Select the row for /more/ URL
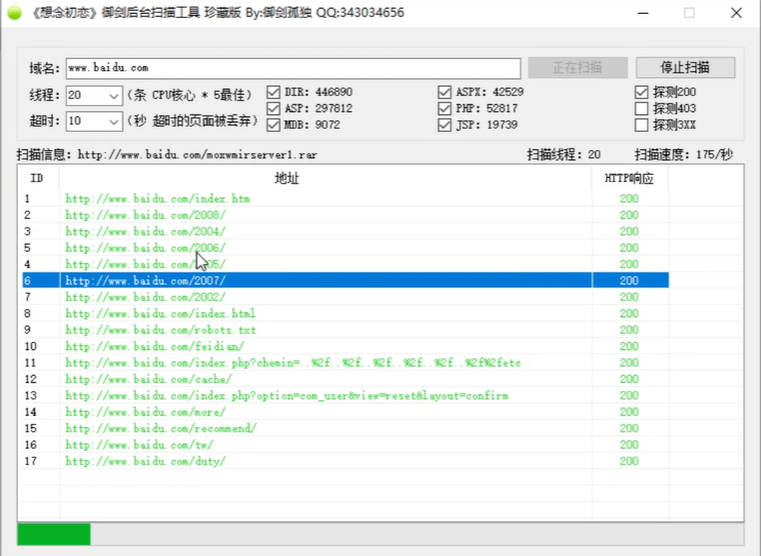Viewport: 761px width, 556px height. [346, 412]
